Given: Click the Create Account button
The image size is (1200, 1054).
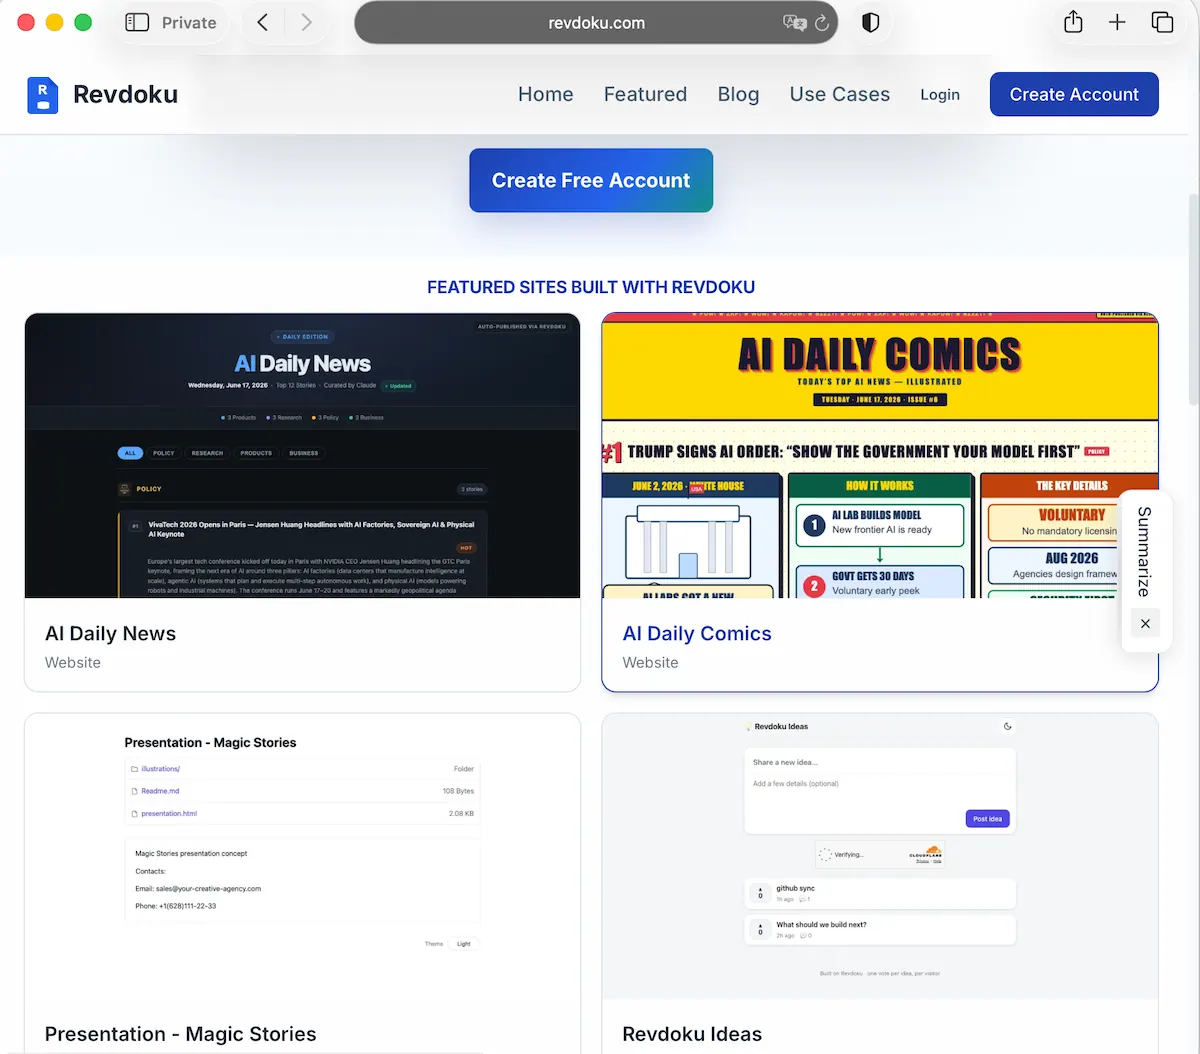Looking at the screenshot, I should pyautogui.click(x=1074, y=94).
